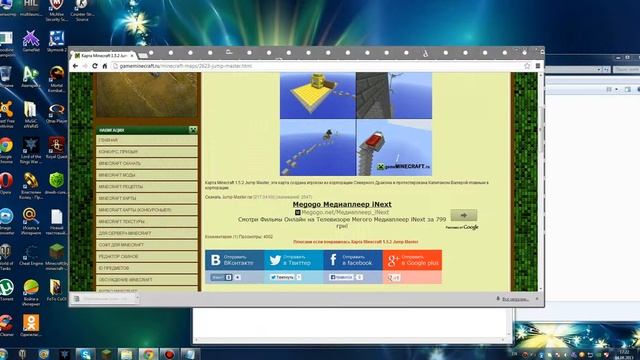Open a new Chrome tab
Viewport: 640px width, 360px height.
point(143,55)
